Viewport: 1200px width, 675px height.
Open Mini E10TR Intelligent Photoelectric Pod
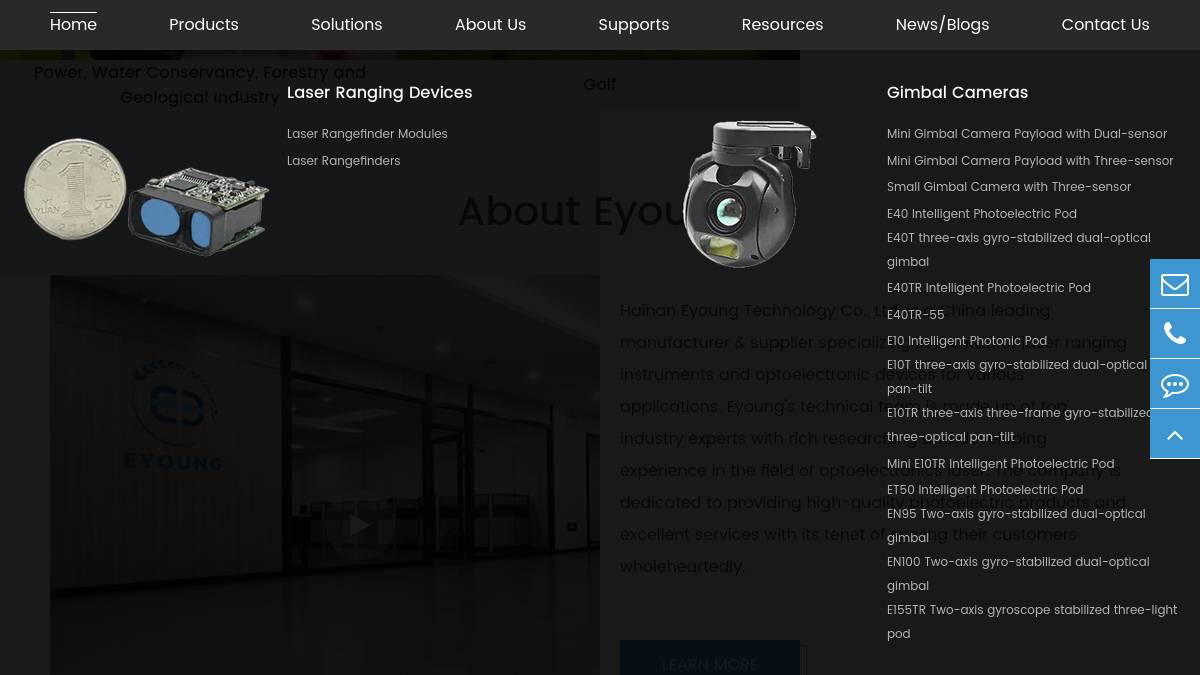point(1000,464)
